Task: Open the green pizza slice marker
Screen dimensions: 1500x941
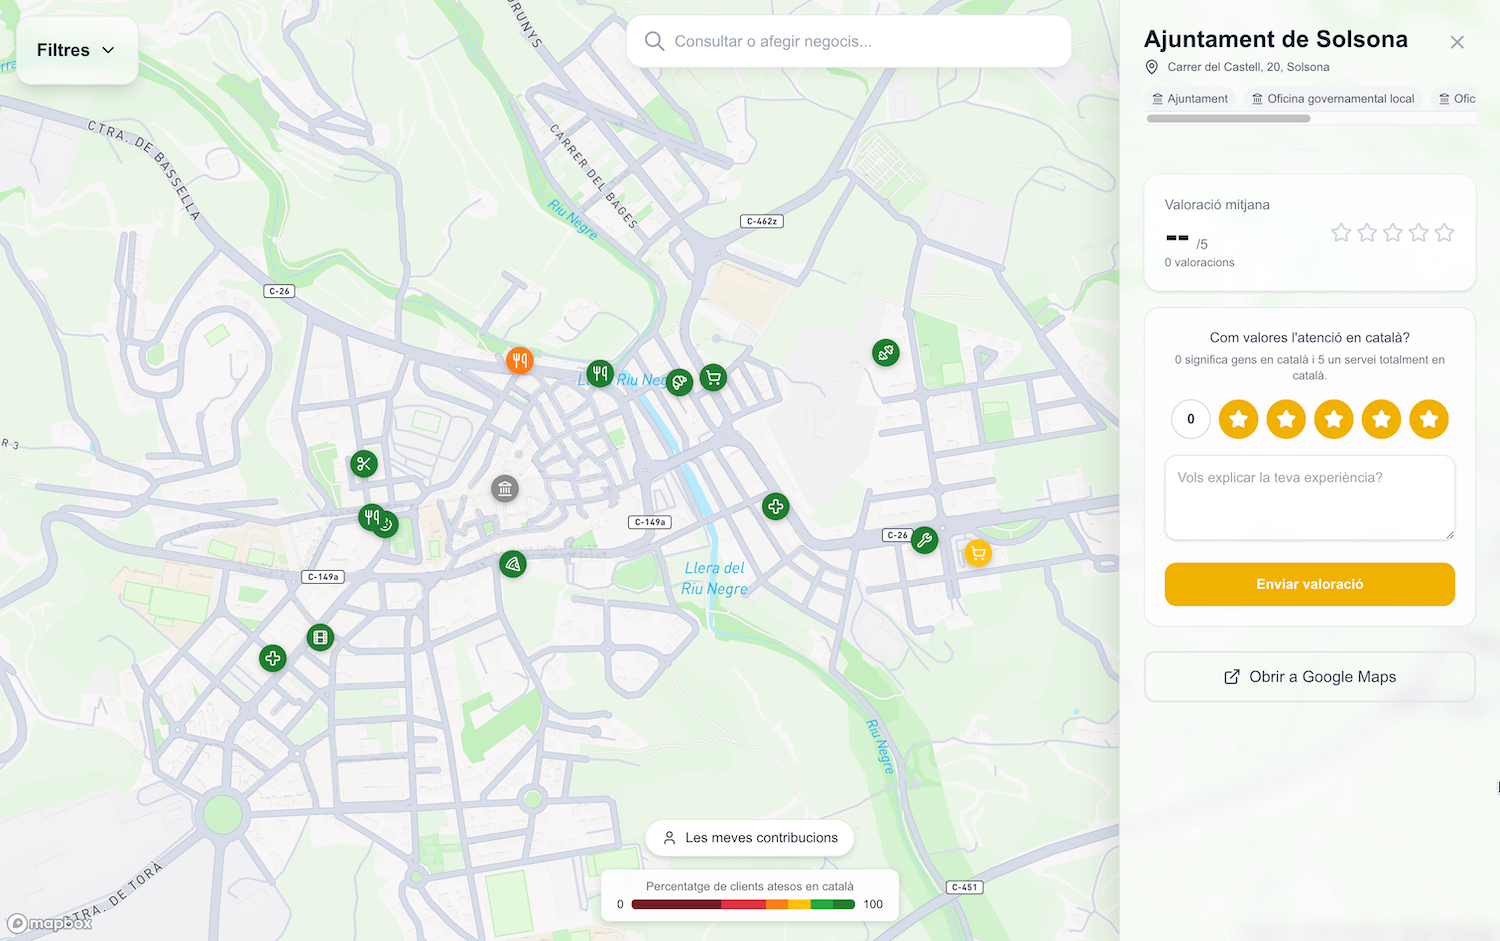Action: [x=513, y=564]
